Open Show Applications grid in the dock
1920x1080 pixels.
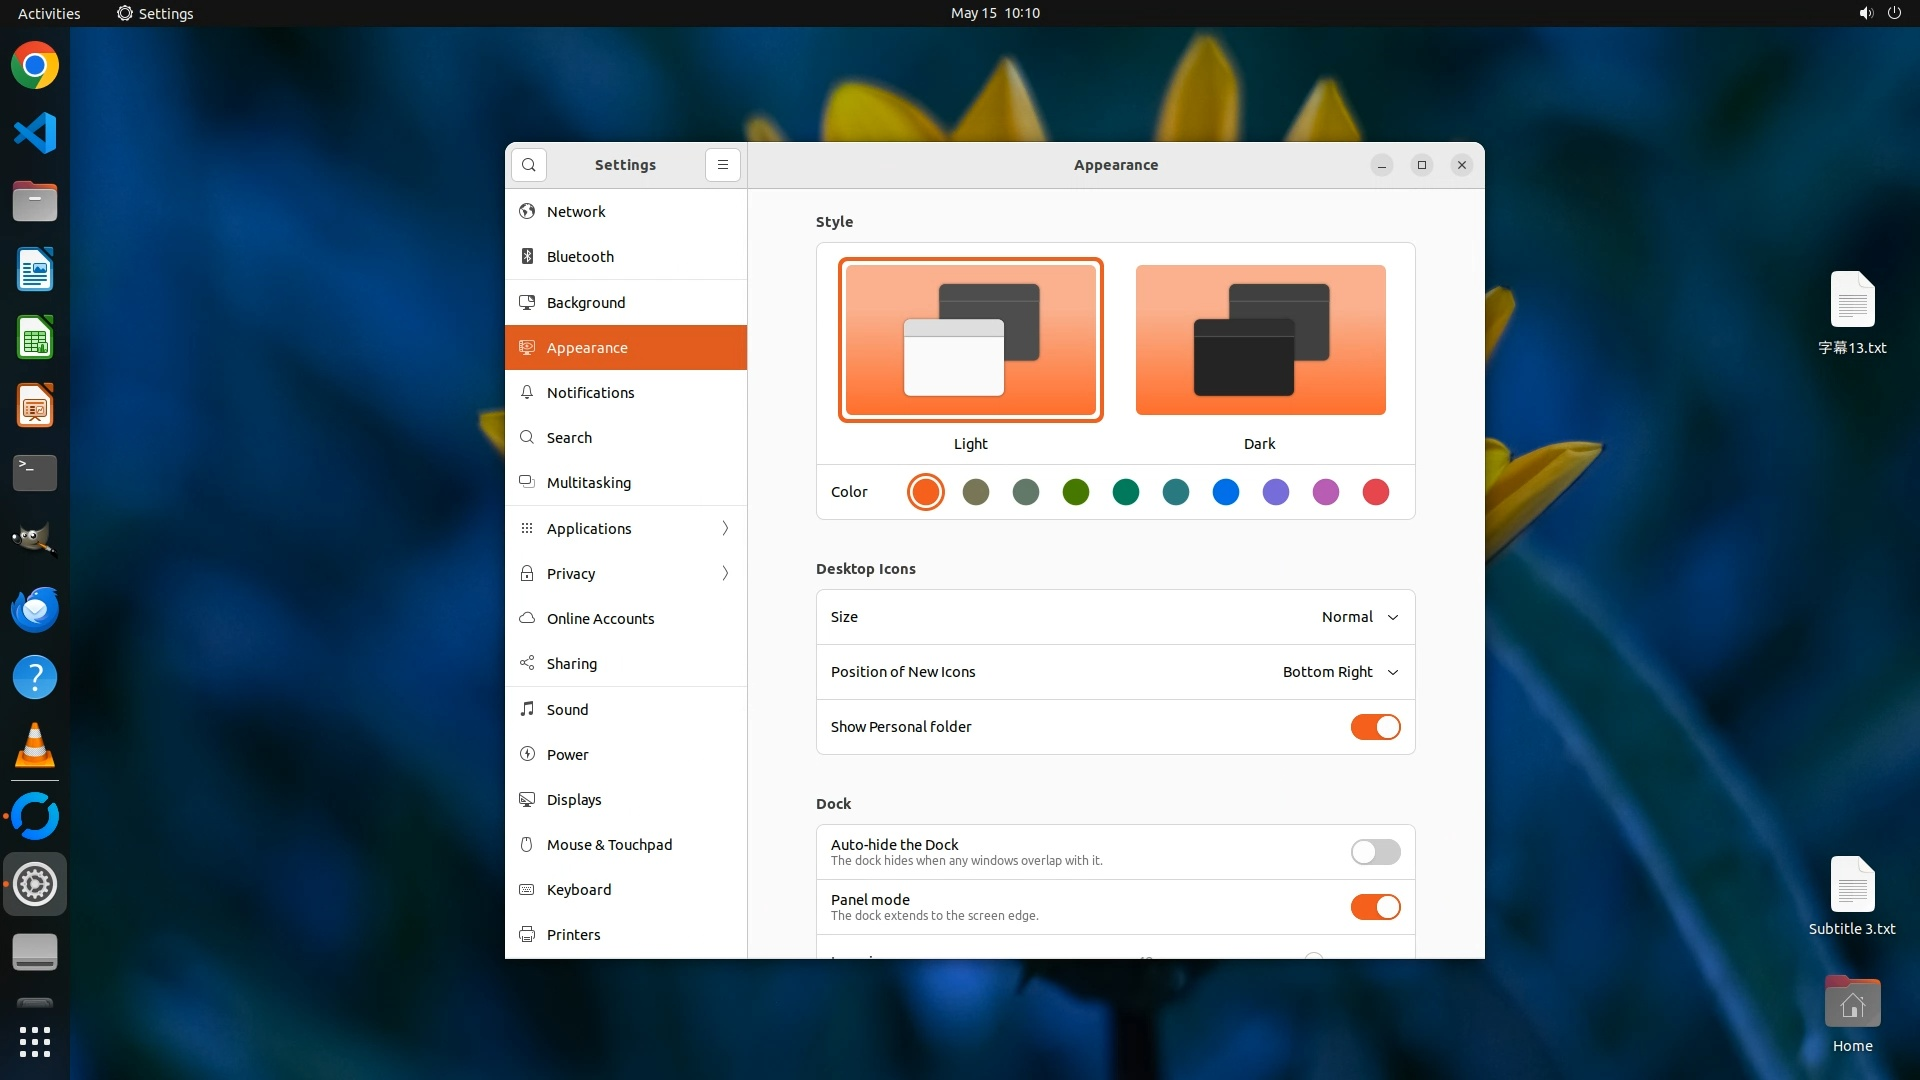tap(35, 1041)
